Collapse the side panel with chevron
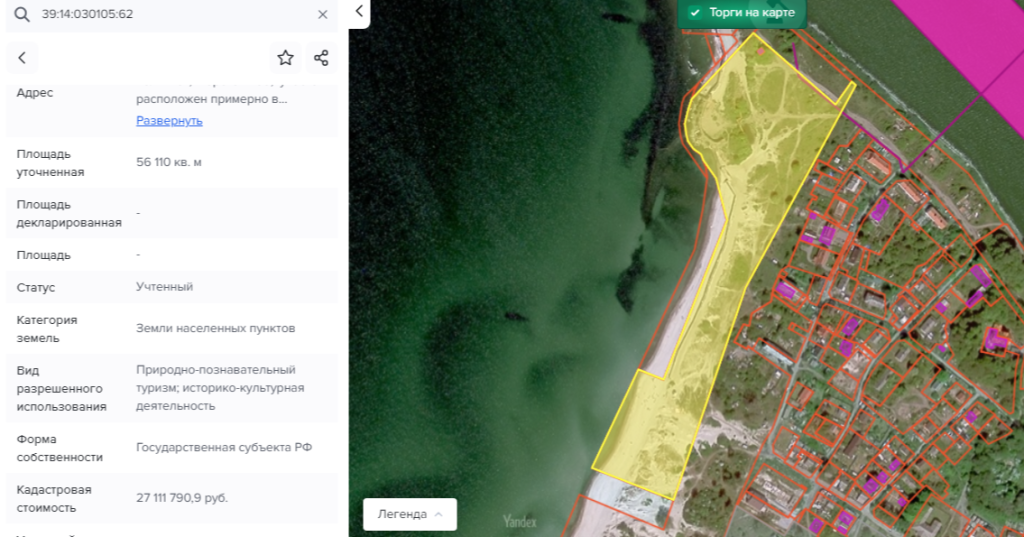This screenshot has height=537, width=1024. (x=359, y=11)
